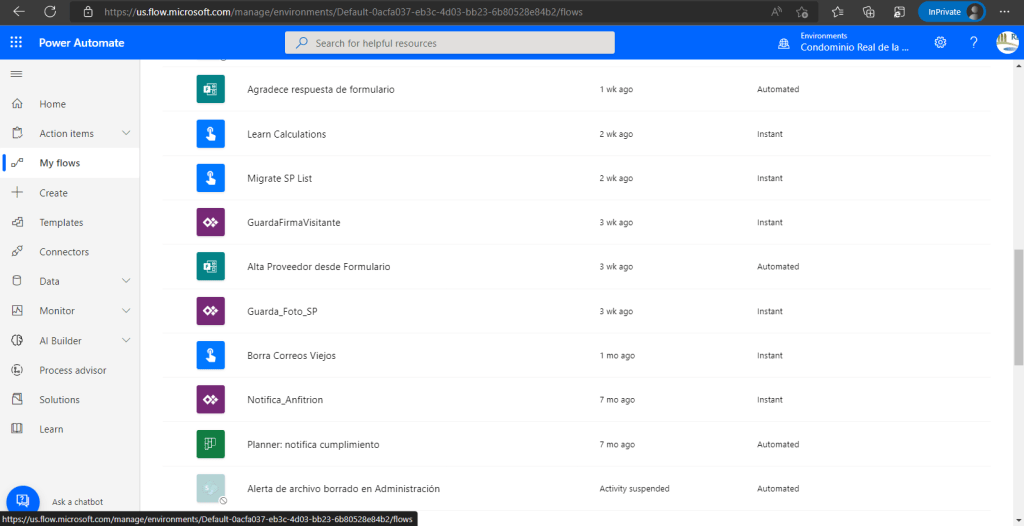Select Solutions in the left navigation
The width and height of the screenshot is (1024, 526).
pos(59,400)
